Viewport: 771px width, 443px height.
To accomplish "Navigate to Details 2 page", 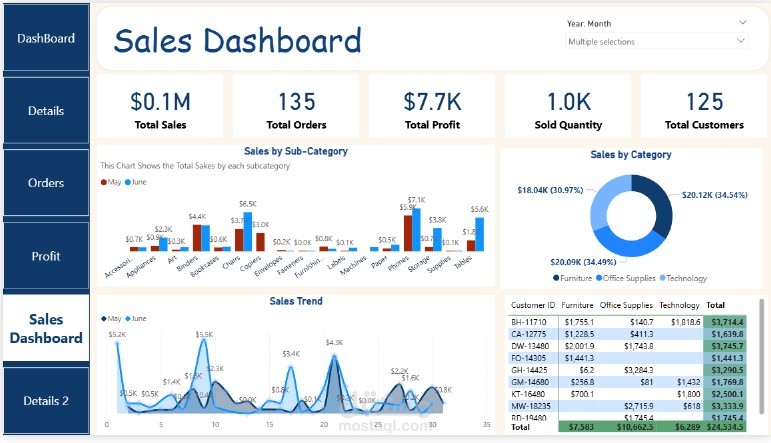I will tap(46, 401).
